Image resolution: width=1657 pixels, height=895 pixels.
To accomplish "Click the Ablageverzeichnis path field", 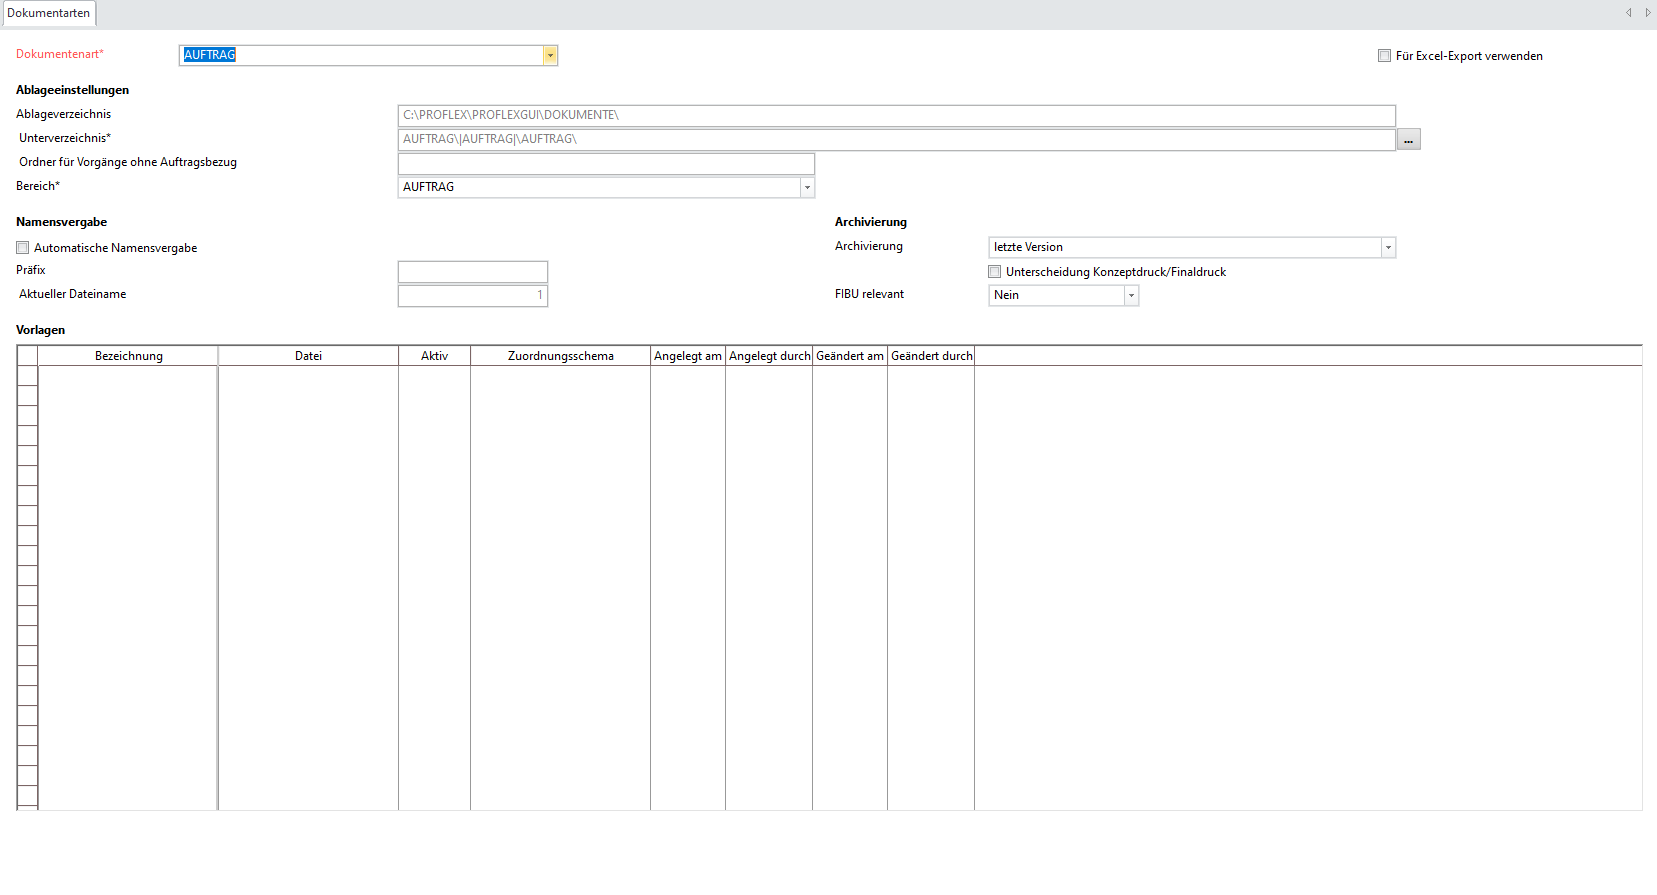I will 895,116.
